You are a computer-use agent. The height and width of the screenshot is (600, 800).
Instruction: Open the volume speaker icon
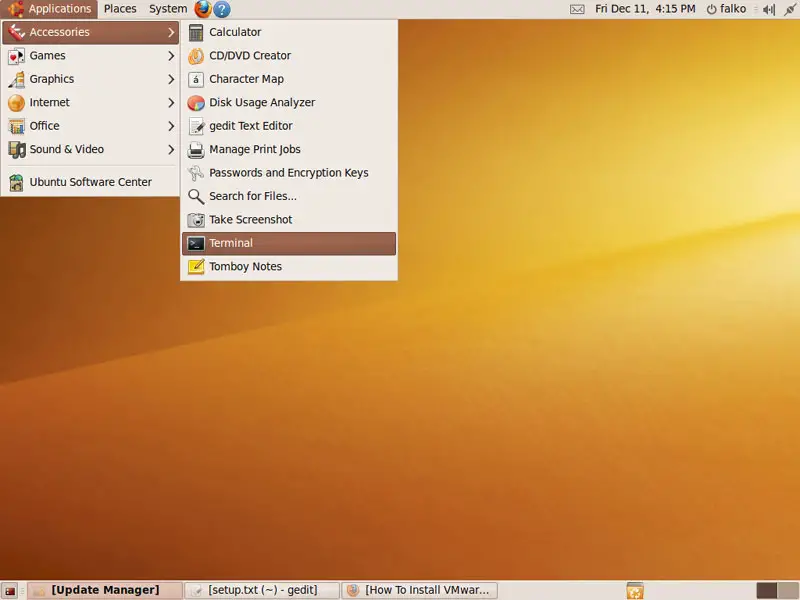point(769,9)
